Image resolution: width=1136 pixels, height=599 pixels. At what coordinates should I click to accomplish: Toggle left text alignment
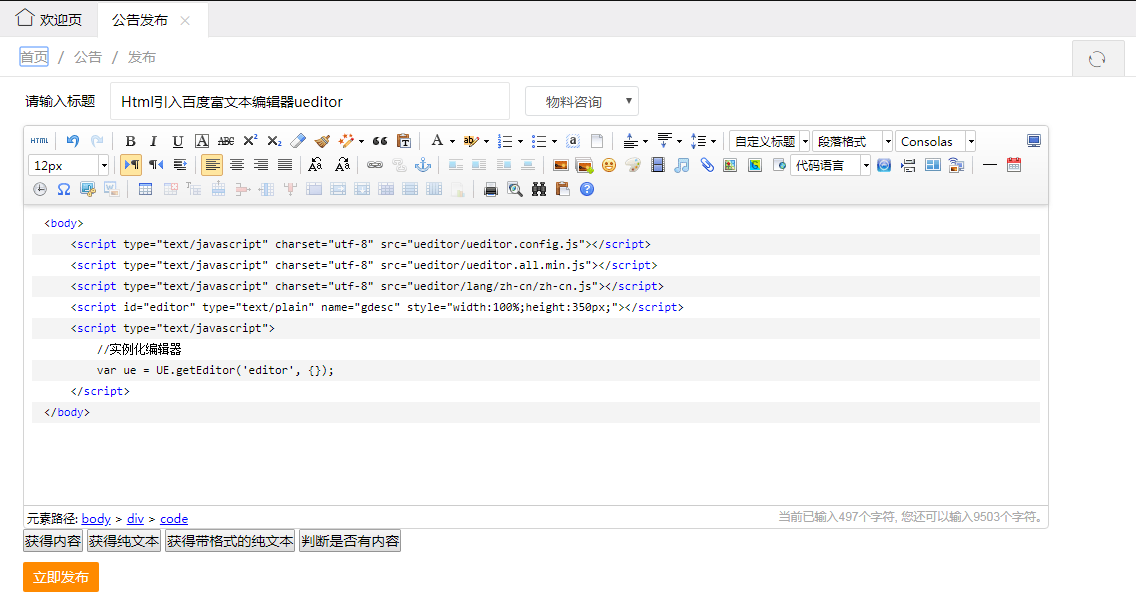tap(212, 165)
